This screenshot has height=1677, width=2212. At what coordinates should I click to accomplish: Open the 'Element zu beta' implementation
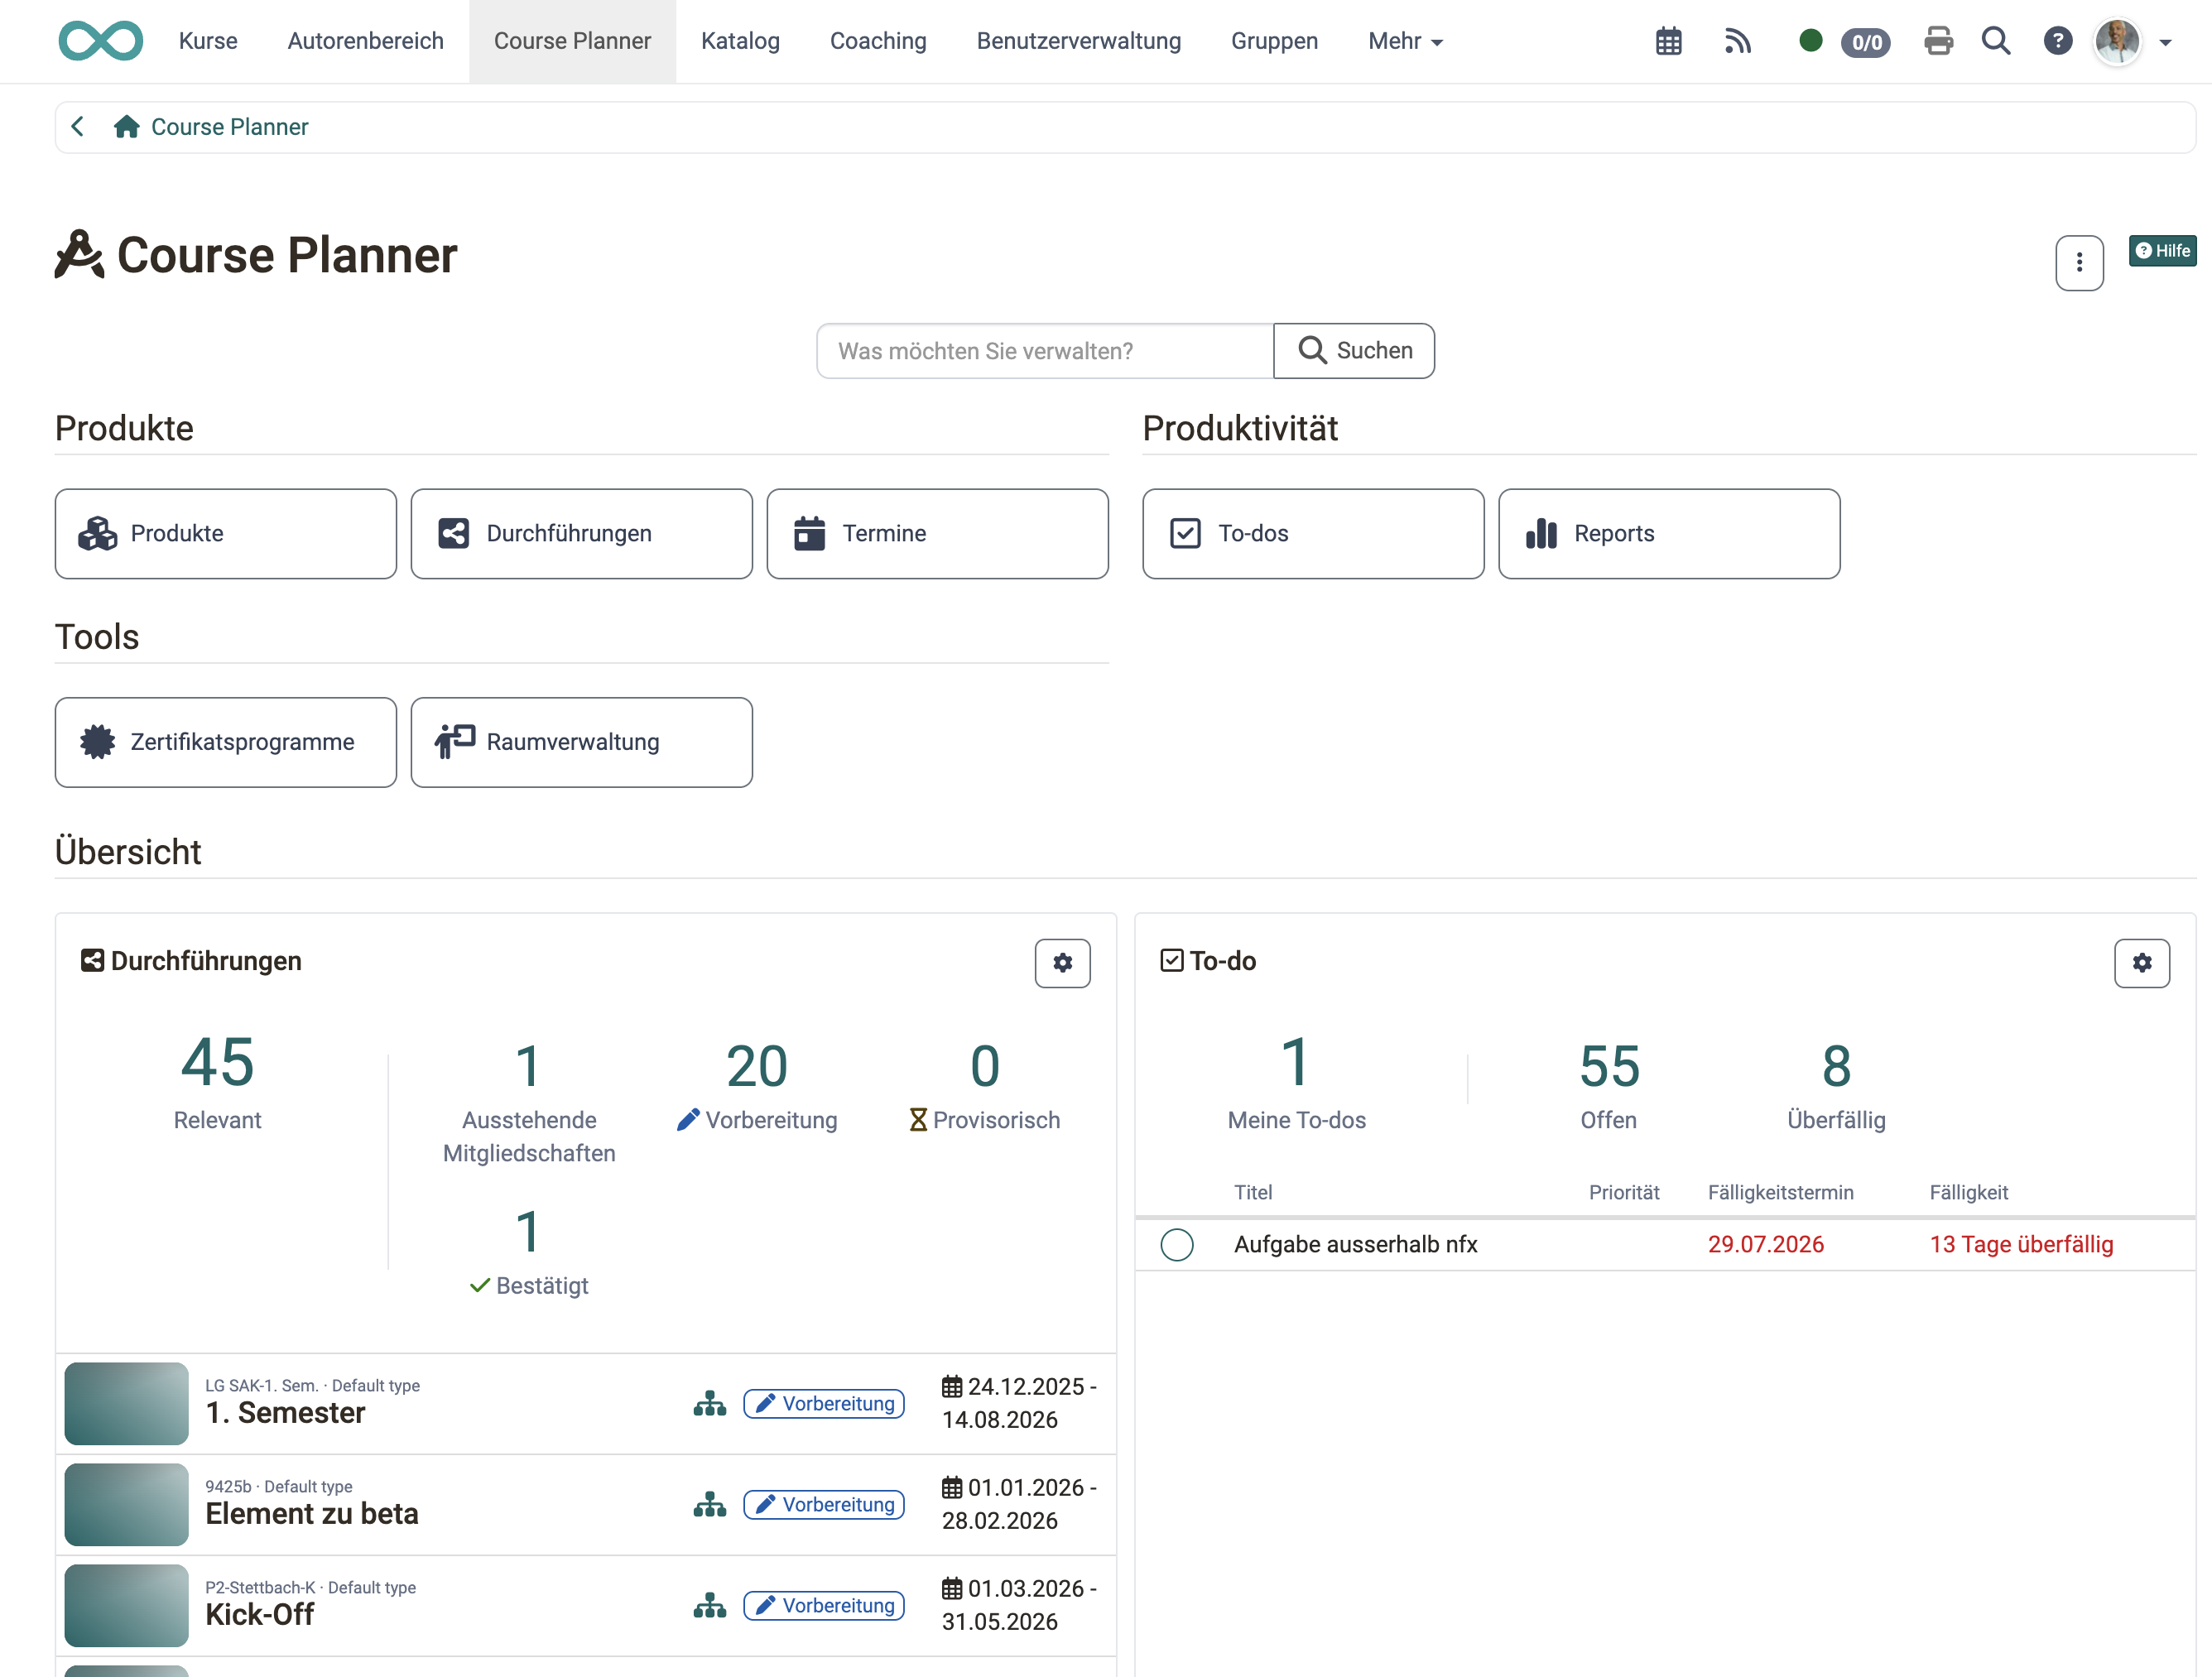pyautogui.click(x=312, y=1514)
